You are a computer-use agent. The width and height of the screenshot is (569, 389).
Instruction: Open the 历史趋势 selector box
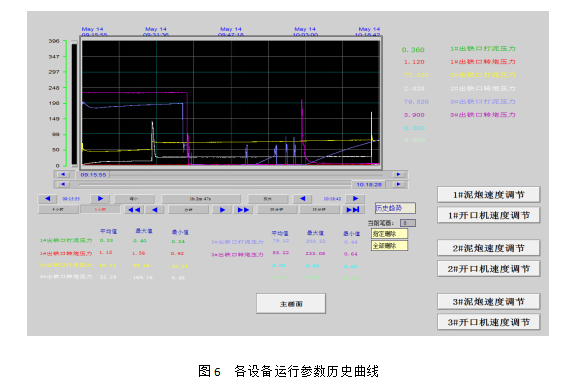point(395,208)
